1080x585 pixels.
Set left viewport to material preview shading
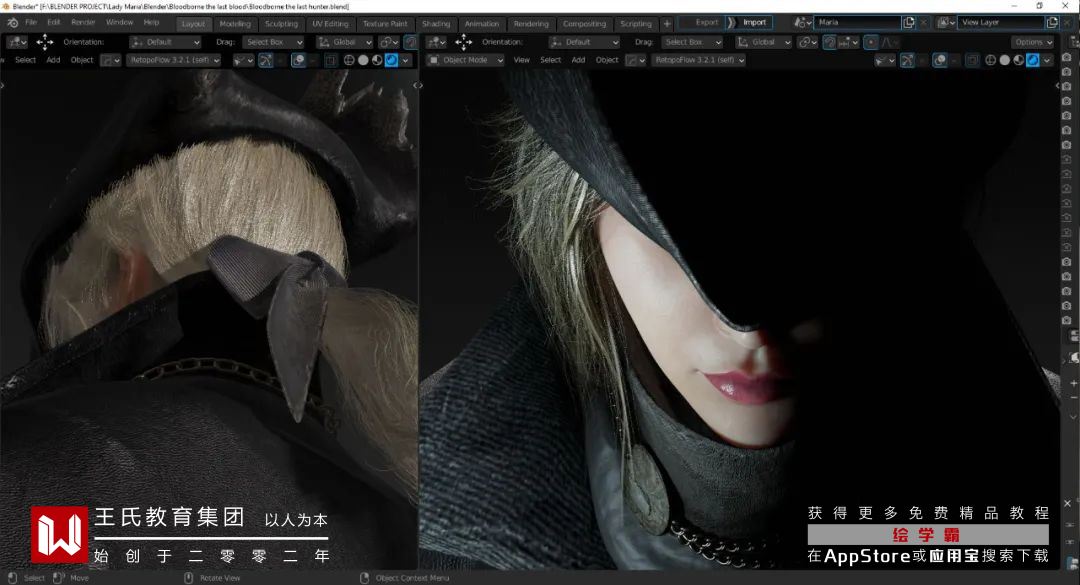click(377, 60)
